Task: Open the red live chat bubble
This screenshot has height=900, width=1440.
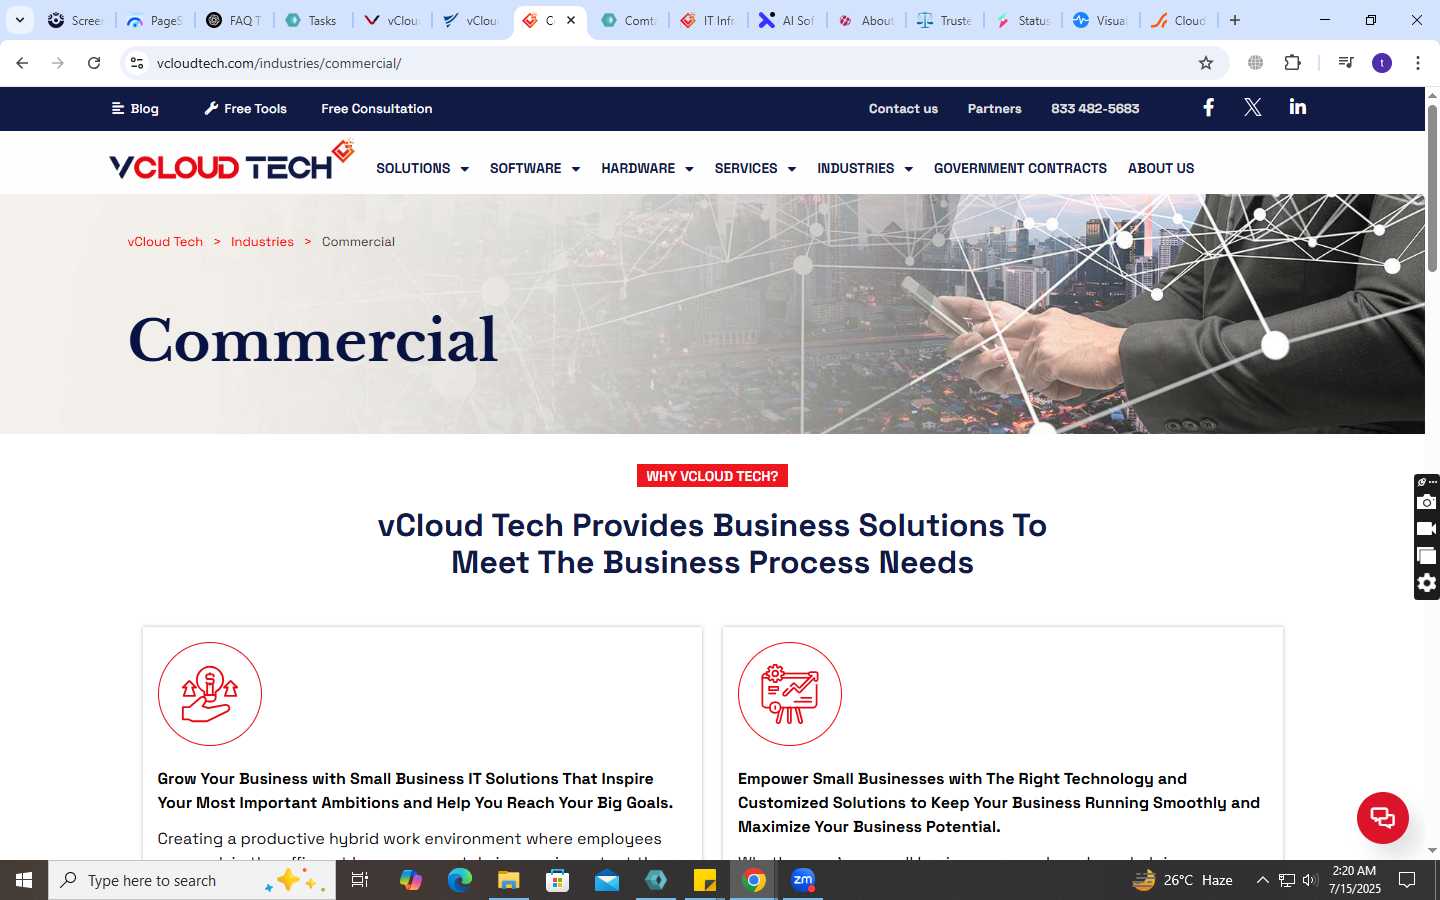Action: pyautogui.click(x=1382, y=817)
